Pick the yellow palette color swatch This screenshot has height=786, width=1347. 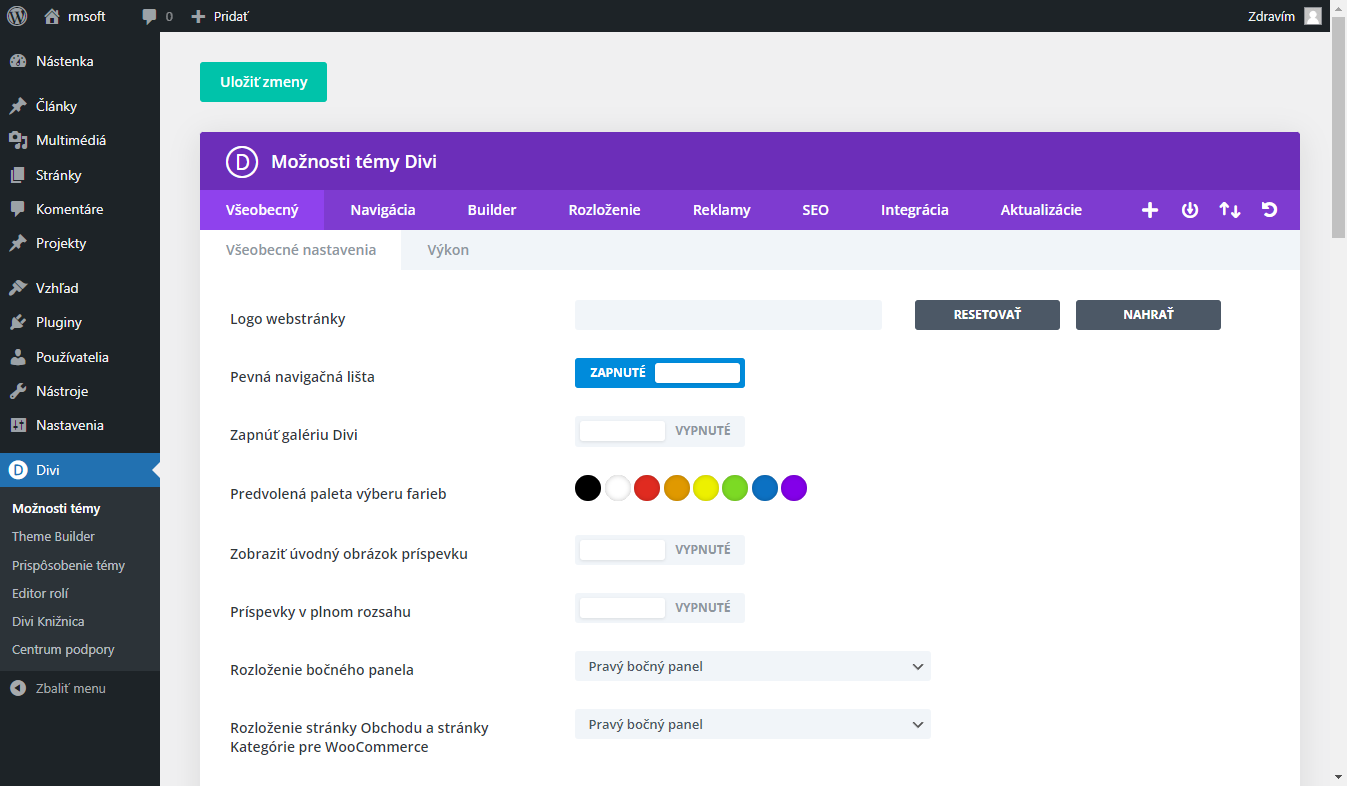(x=706, y=488)
